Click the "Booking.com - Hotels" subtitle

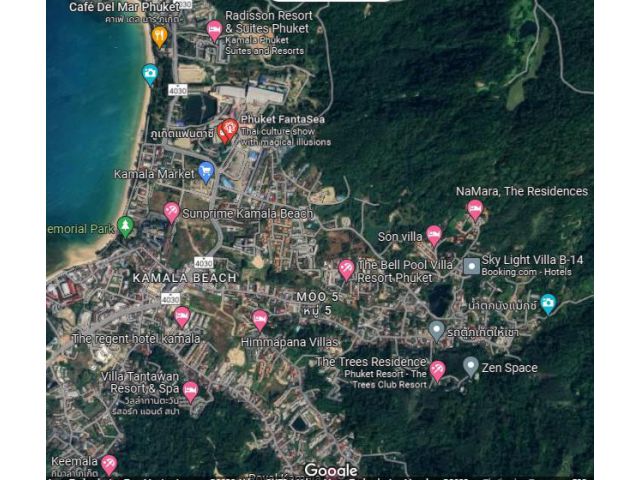coord(526,272)
